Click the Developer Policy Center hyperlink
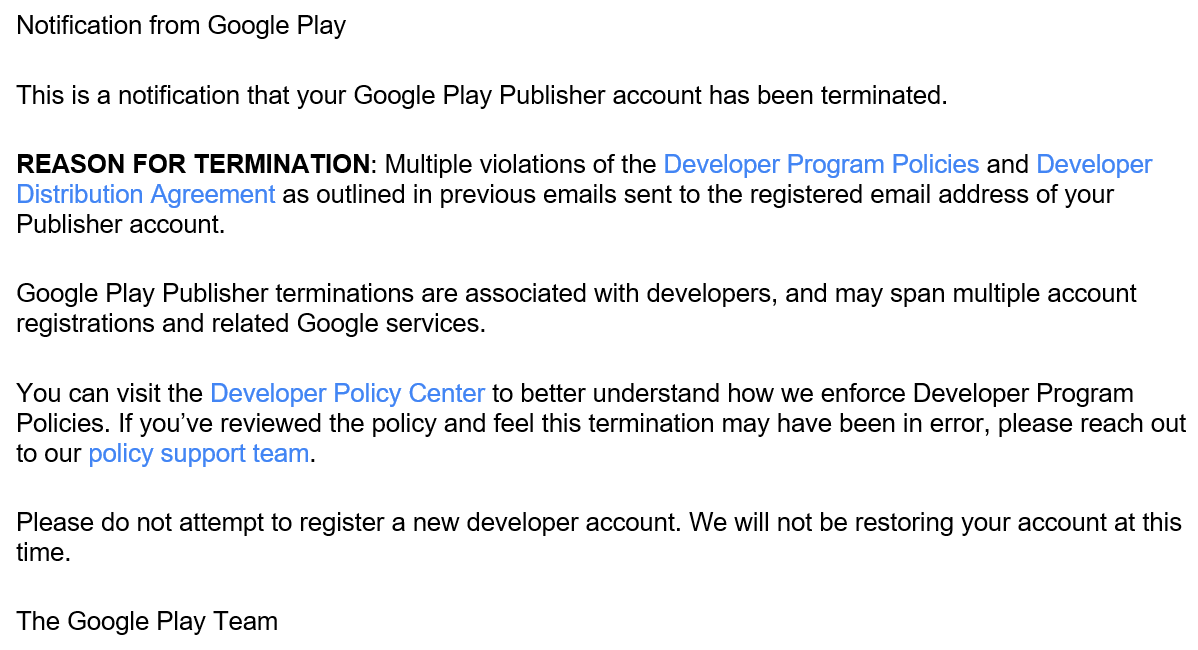This screenshot has height=650, width=1198. (347, 393)
